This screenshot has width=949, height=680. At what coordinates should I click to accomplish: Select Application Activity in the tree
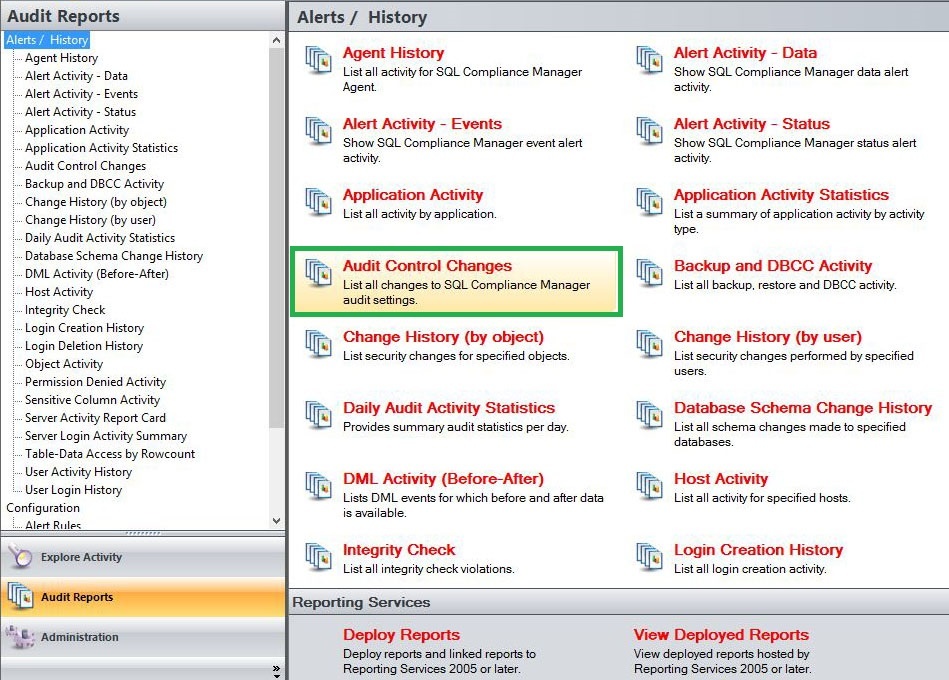(77, 130)
